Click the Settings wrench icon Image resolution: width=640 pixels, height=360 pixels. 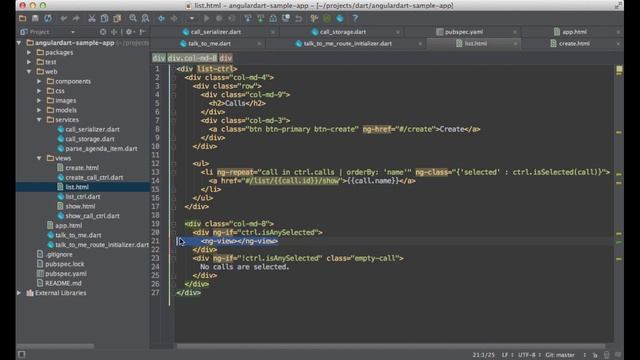coord(314,18)
